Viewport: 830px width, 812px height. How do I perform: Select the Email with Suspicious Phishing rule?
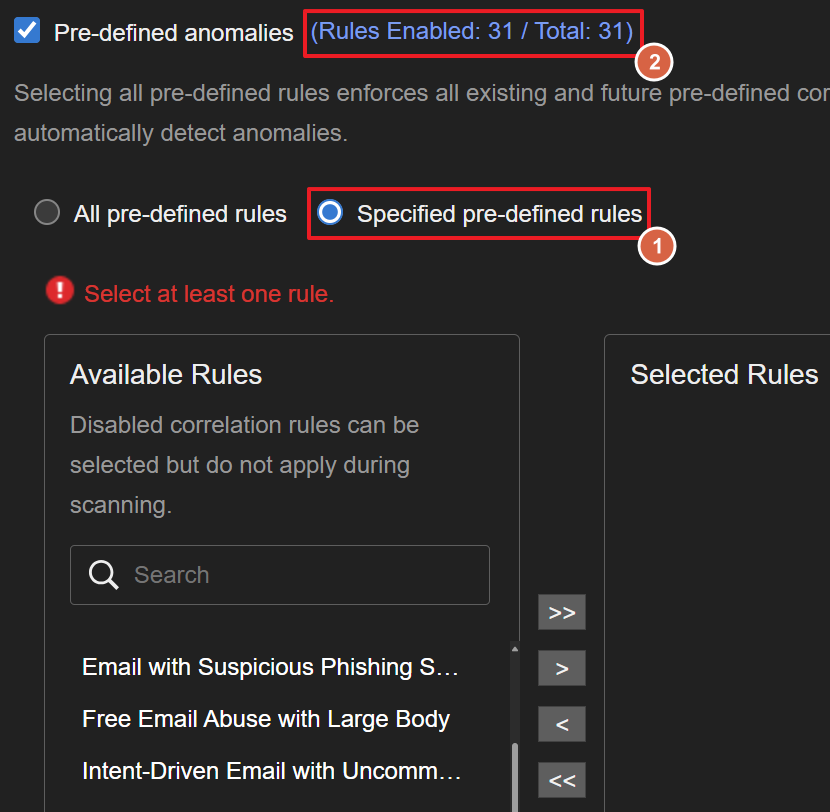[270, 667]
